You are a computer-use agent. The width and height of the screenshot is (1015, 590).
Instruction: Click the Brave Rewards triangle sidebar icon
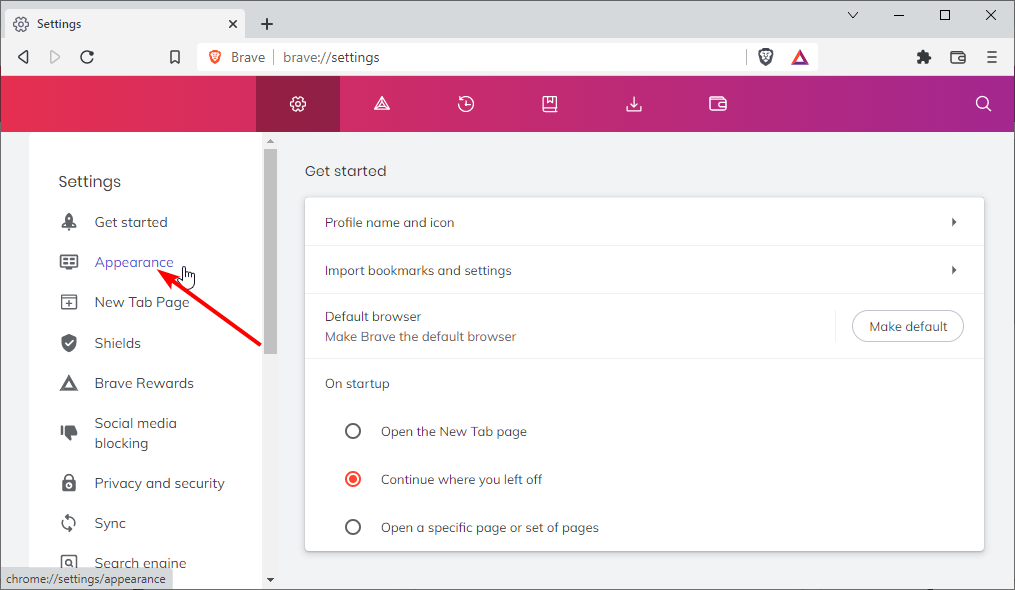click(x=69, y=383)
